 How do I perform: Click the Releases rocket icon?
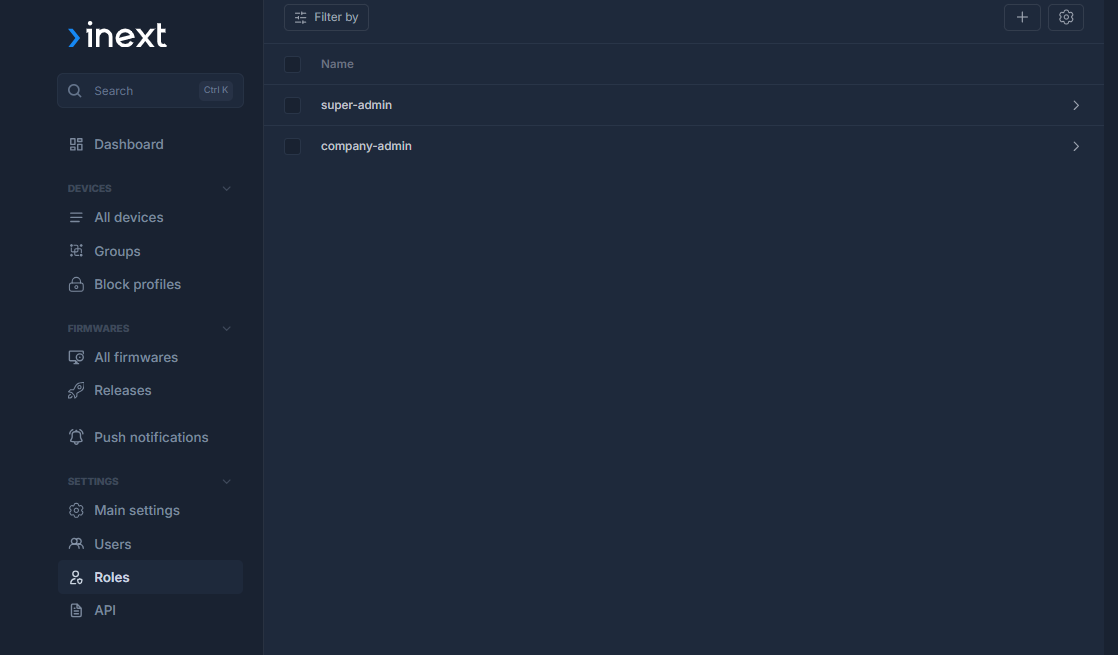point(76,391)
